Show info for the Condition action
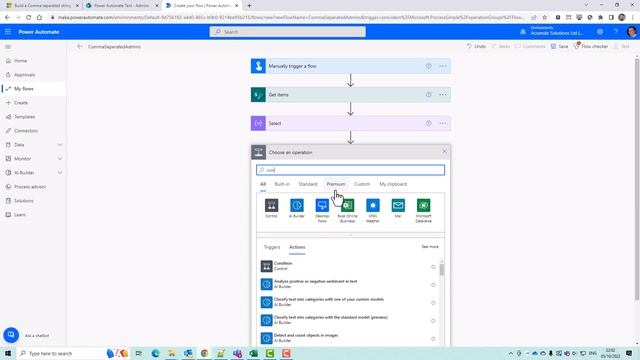 coord(433,267)
